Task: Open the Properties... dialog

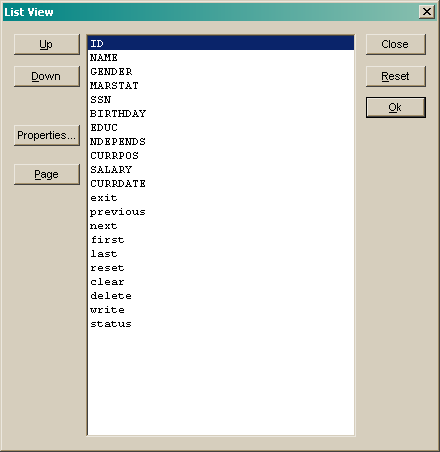Action: point(47,135)
